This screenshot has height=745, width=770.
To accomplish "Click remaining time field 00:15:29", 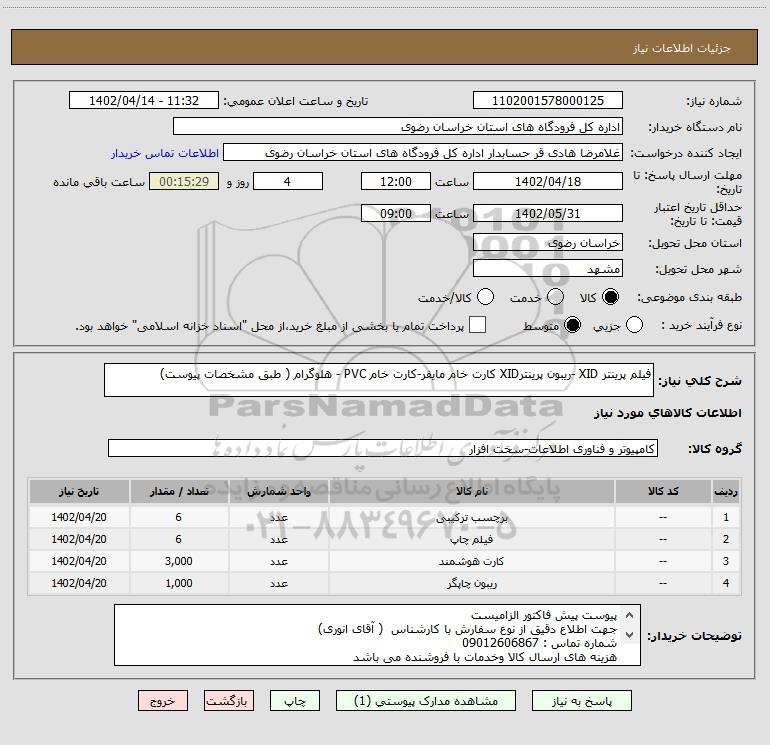I will pos(184,181).
